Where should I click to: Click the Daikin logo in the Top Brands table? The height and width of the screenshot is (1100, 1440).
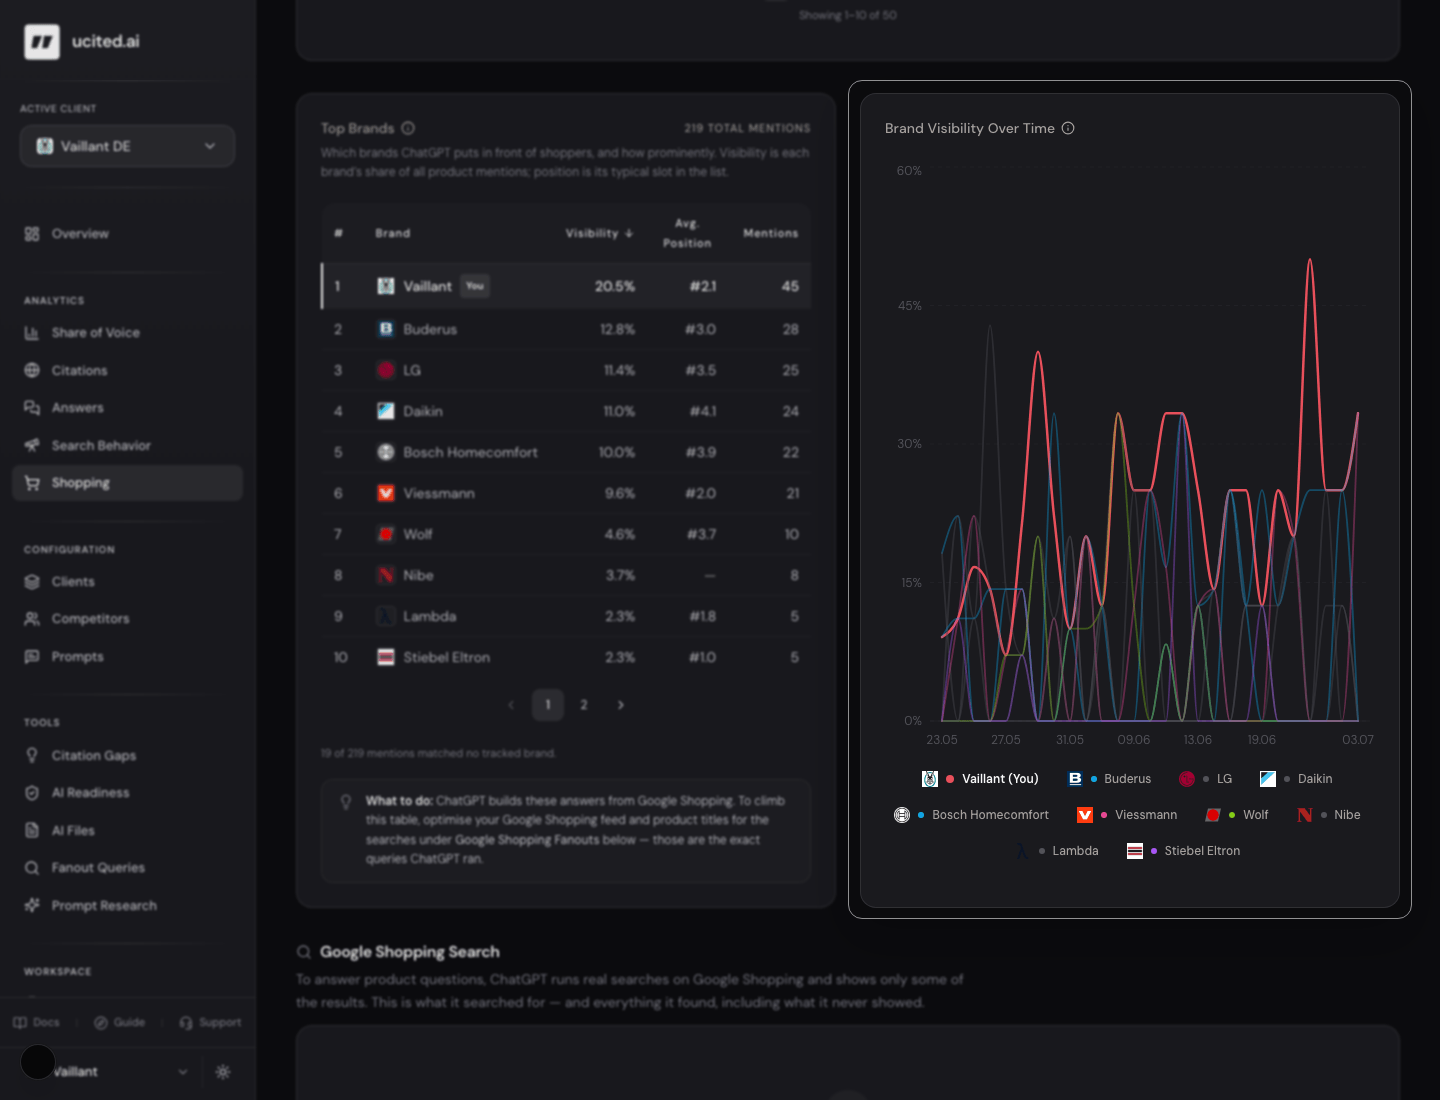click(386, 411)
